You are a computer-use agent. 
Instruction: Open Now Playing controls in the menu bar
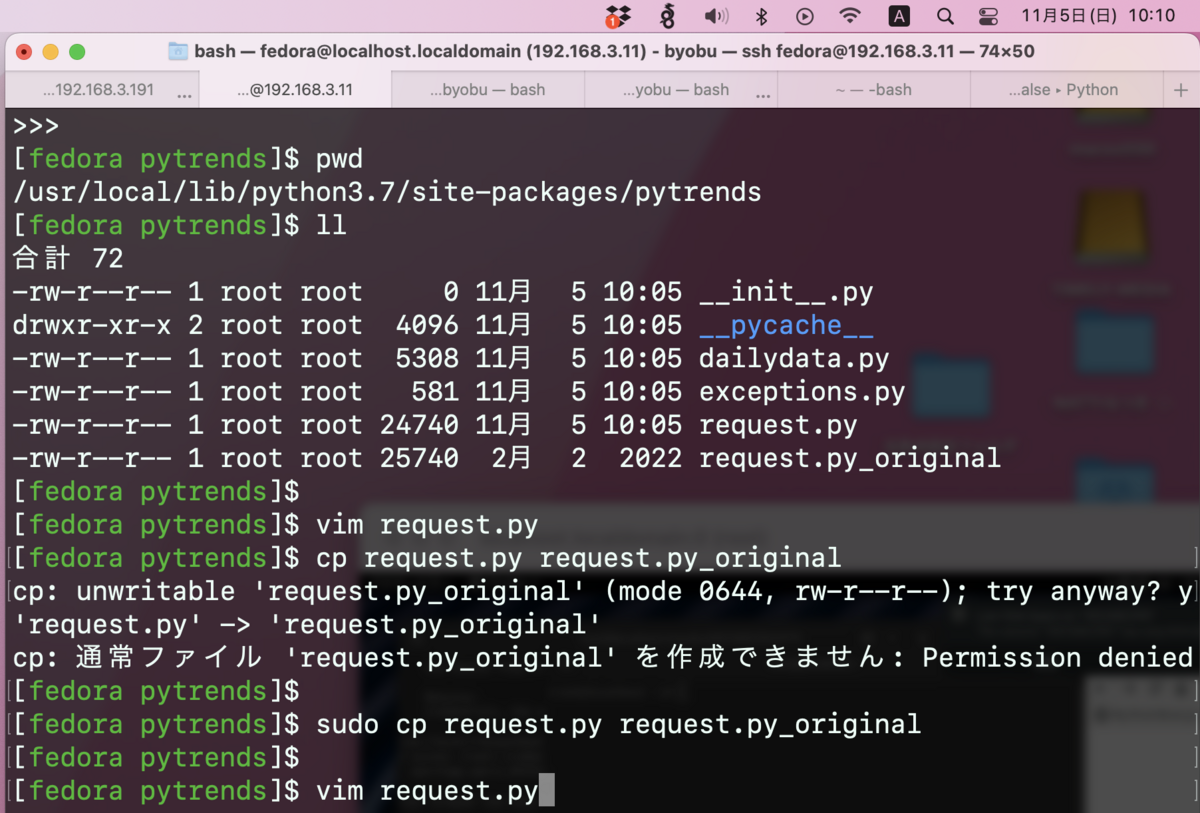(x=806, y=16)
